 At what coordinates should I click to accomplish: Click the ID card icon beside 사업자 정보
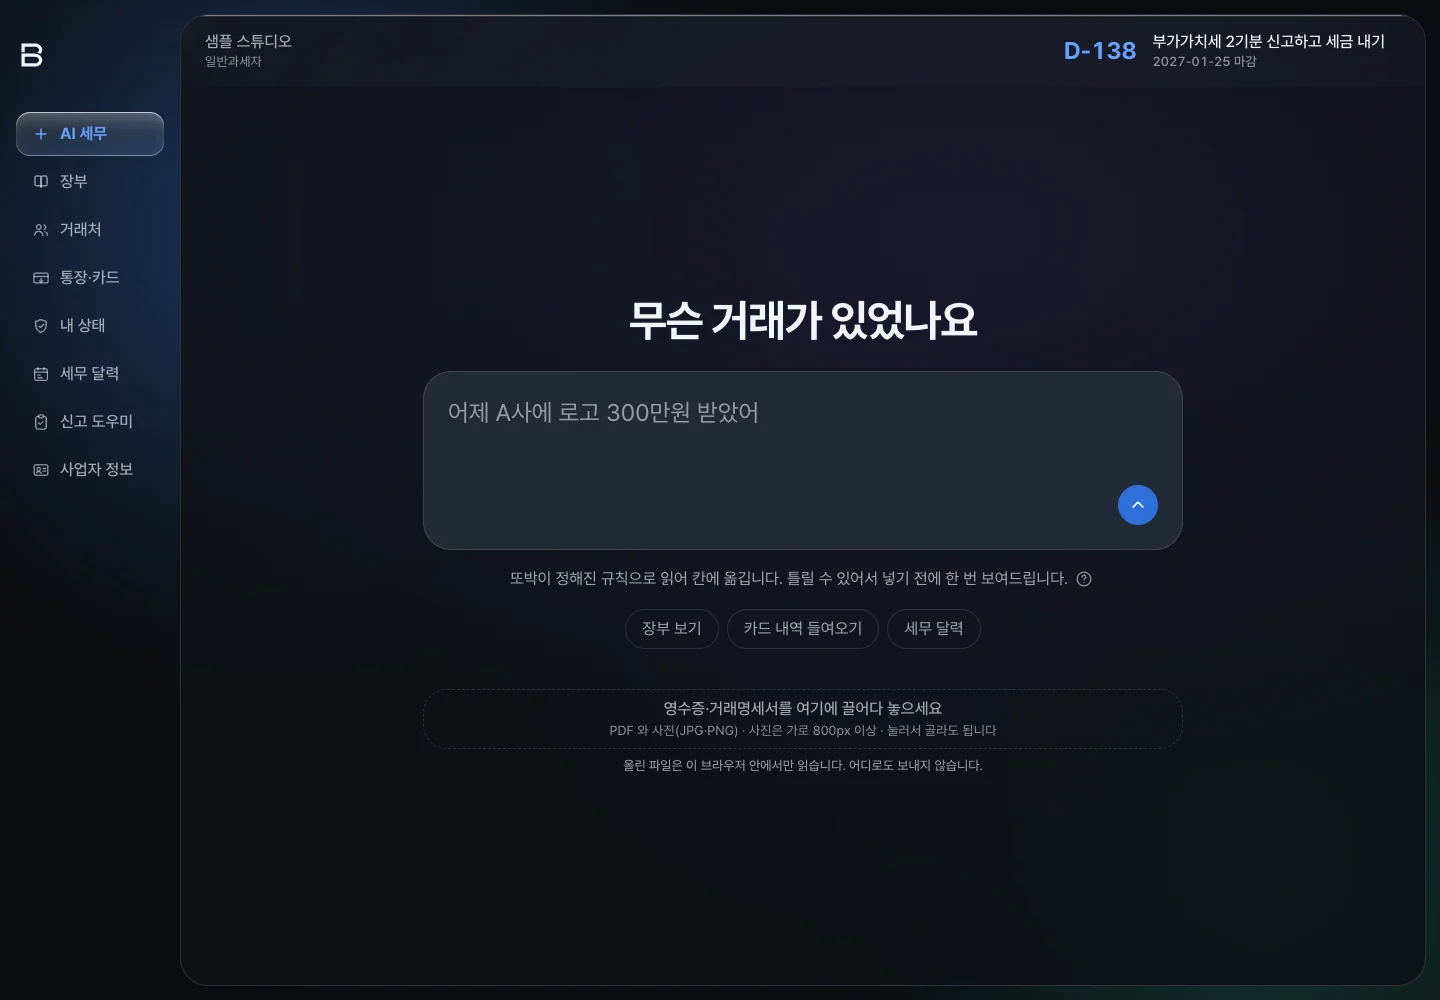(x=41, y=470)
